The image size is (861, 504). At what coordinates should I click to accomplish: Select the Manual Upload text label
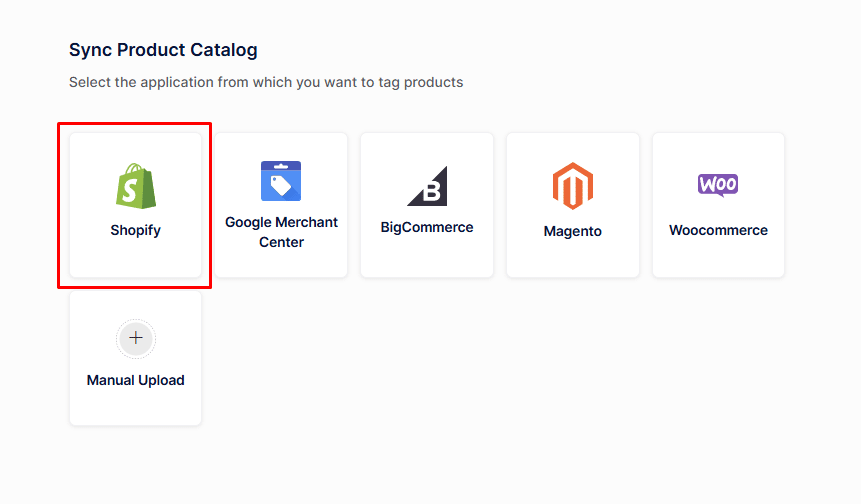pyautogui.click(x=136, y=380)
